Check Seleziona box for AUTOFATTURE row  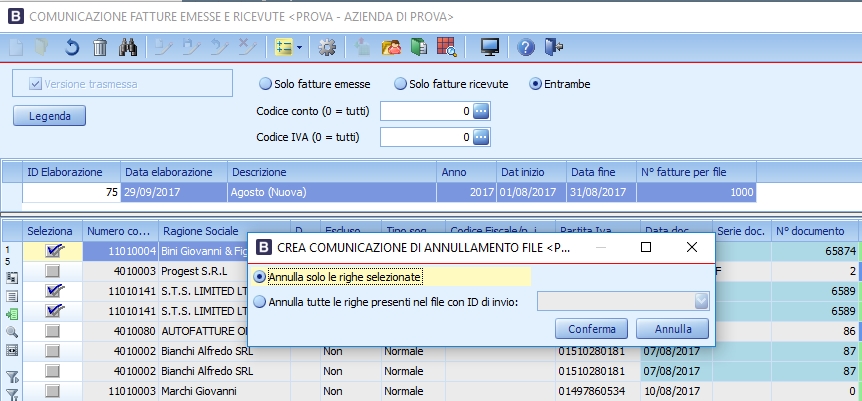(x=53, y=331)
